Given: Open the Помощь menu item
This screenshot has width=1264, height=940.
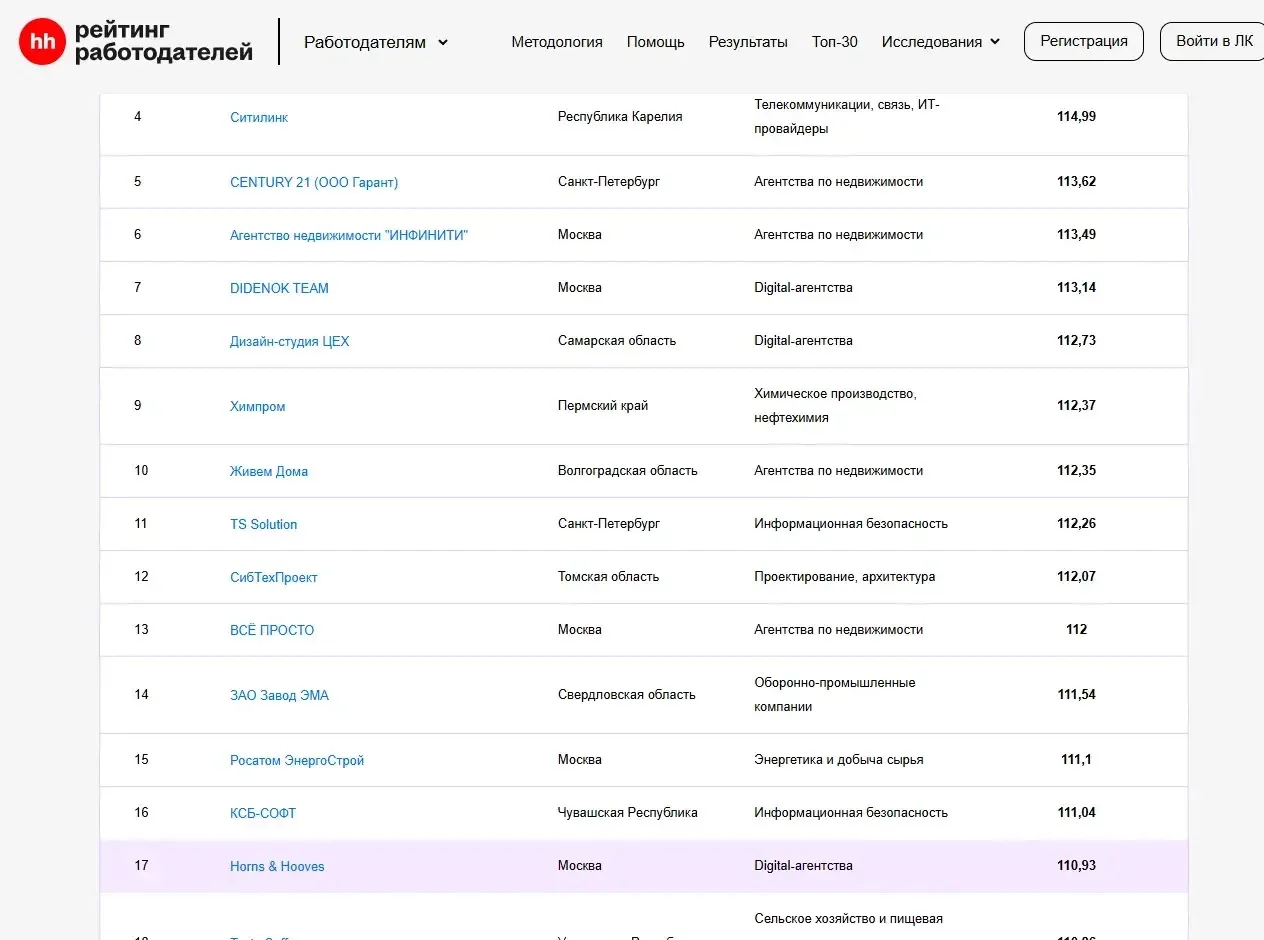Looking at the screenshot, I should 656,42.
